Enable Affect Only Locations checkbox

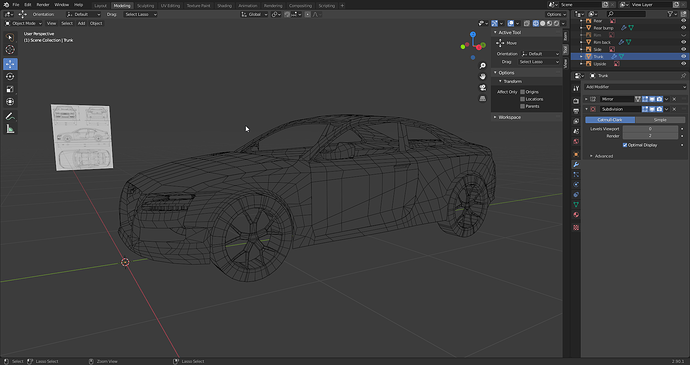(523, 99)
